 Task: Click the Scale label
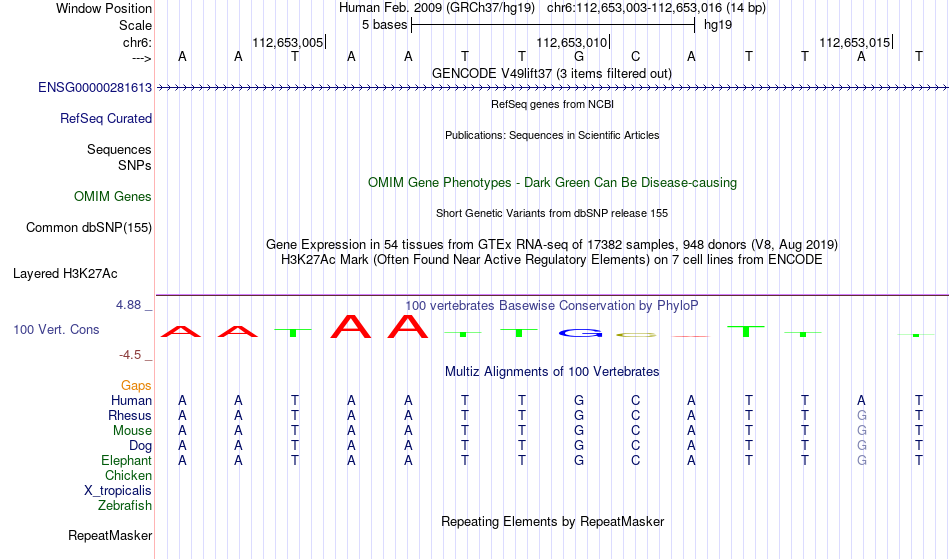click(135, 25)
